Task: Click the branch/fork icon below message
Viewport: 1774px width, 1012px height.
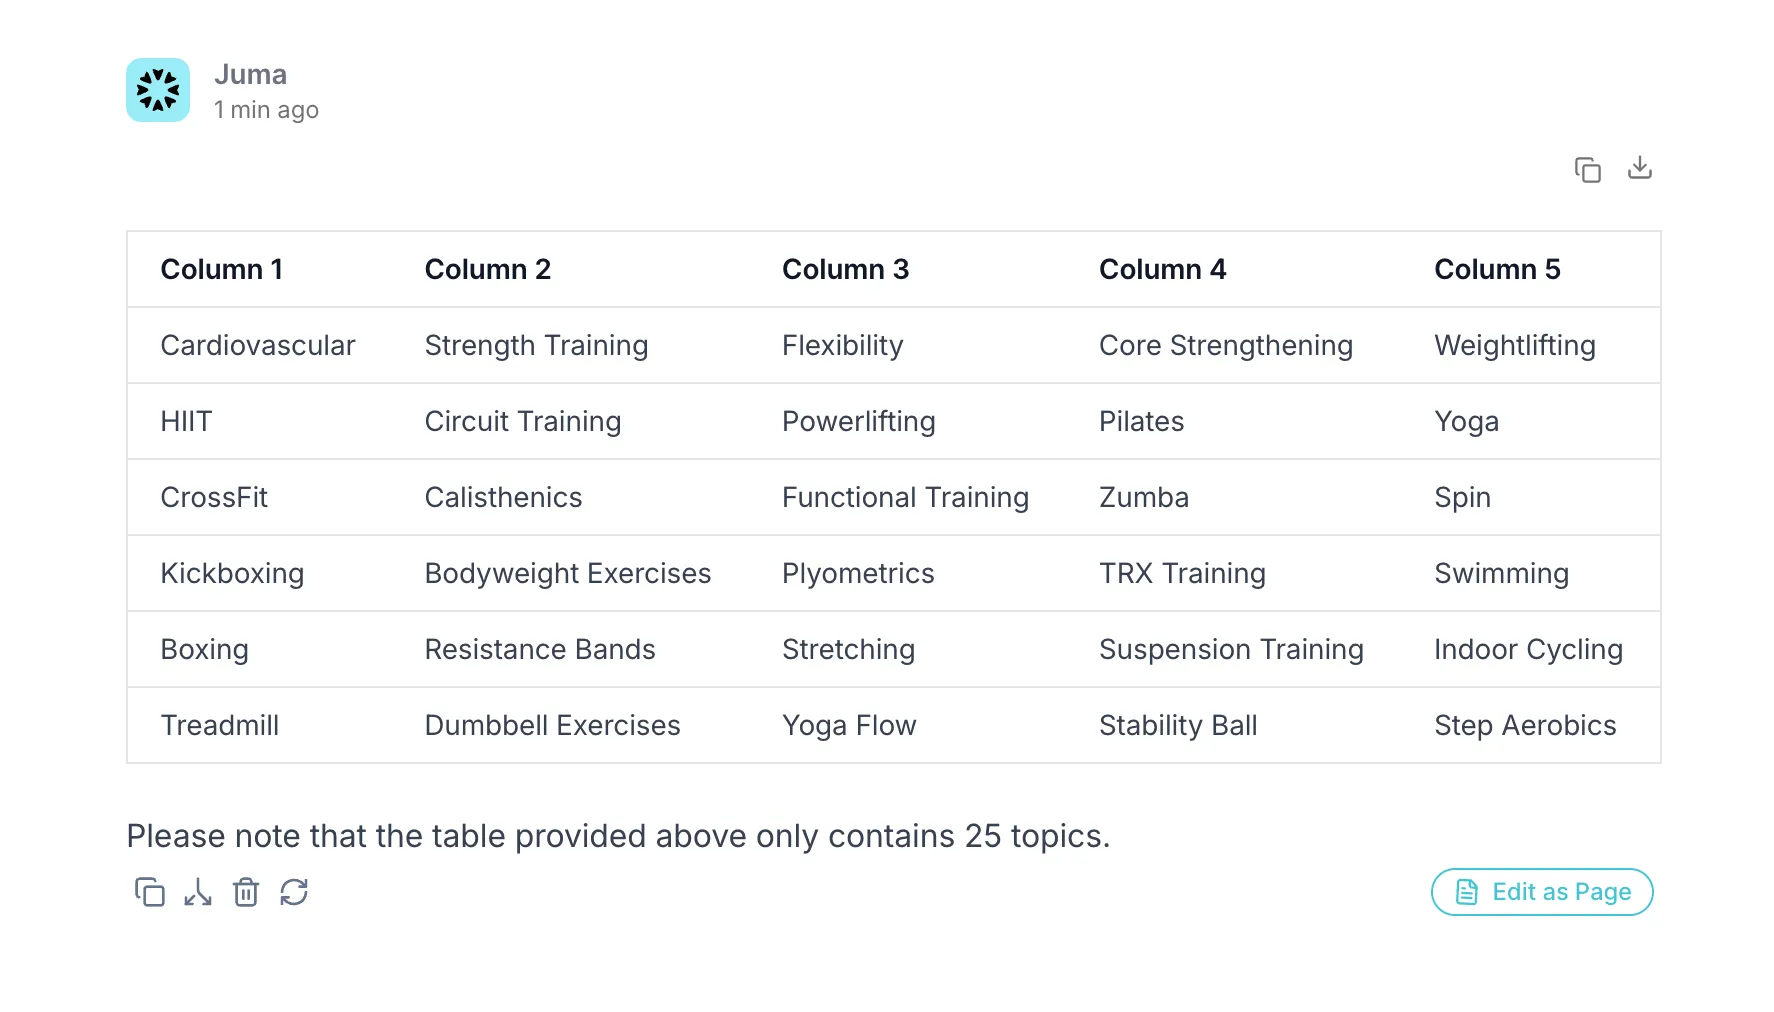Action: click(x=198, y=892)
